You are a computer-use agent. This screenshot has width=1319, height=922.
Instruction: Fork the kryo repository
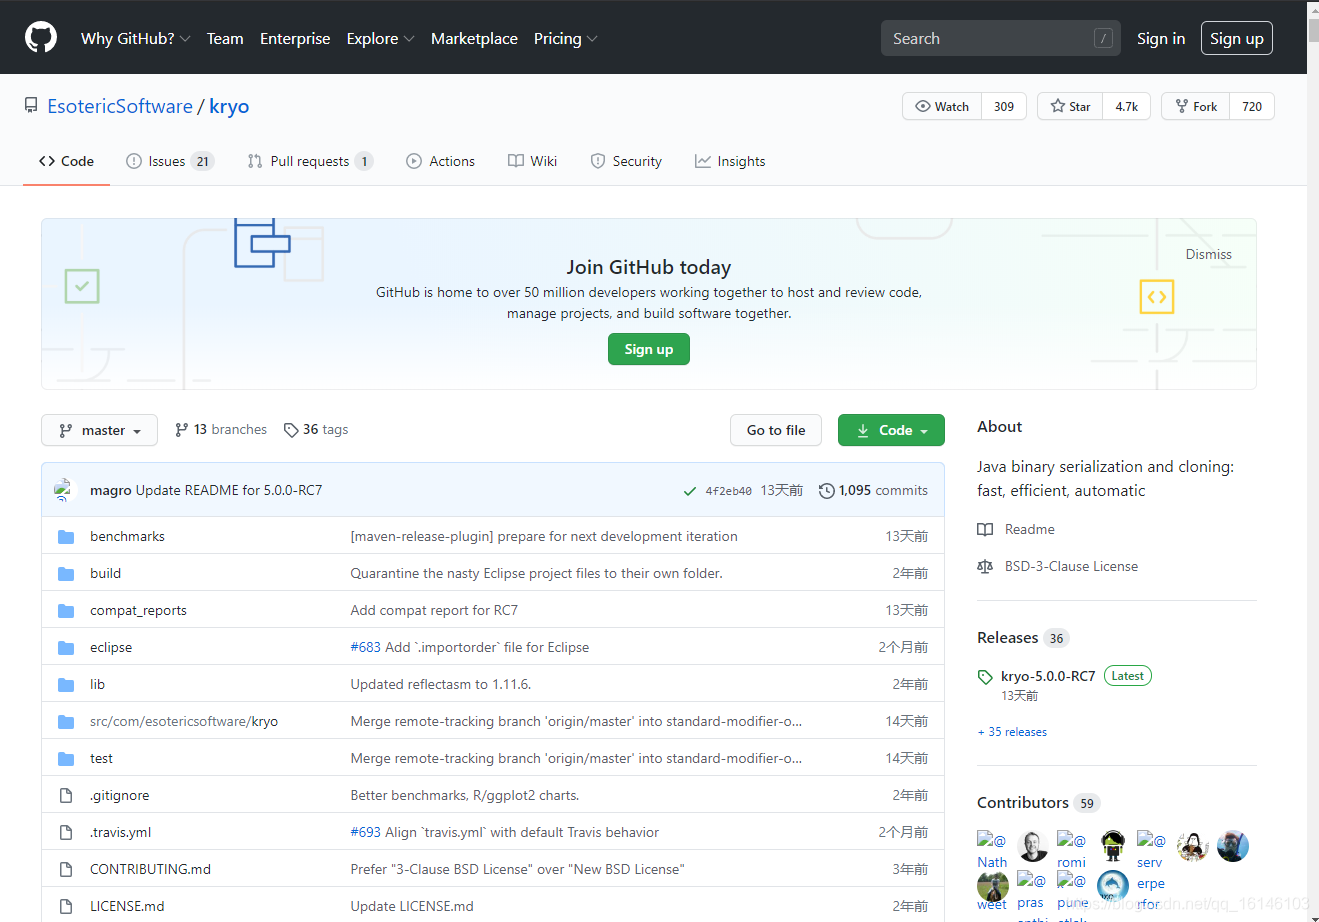click(x=1196, y=106)
